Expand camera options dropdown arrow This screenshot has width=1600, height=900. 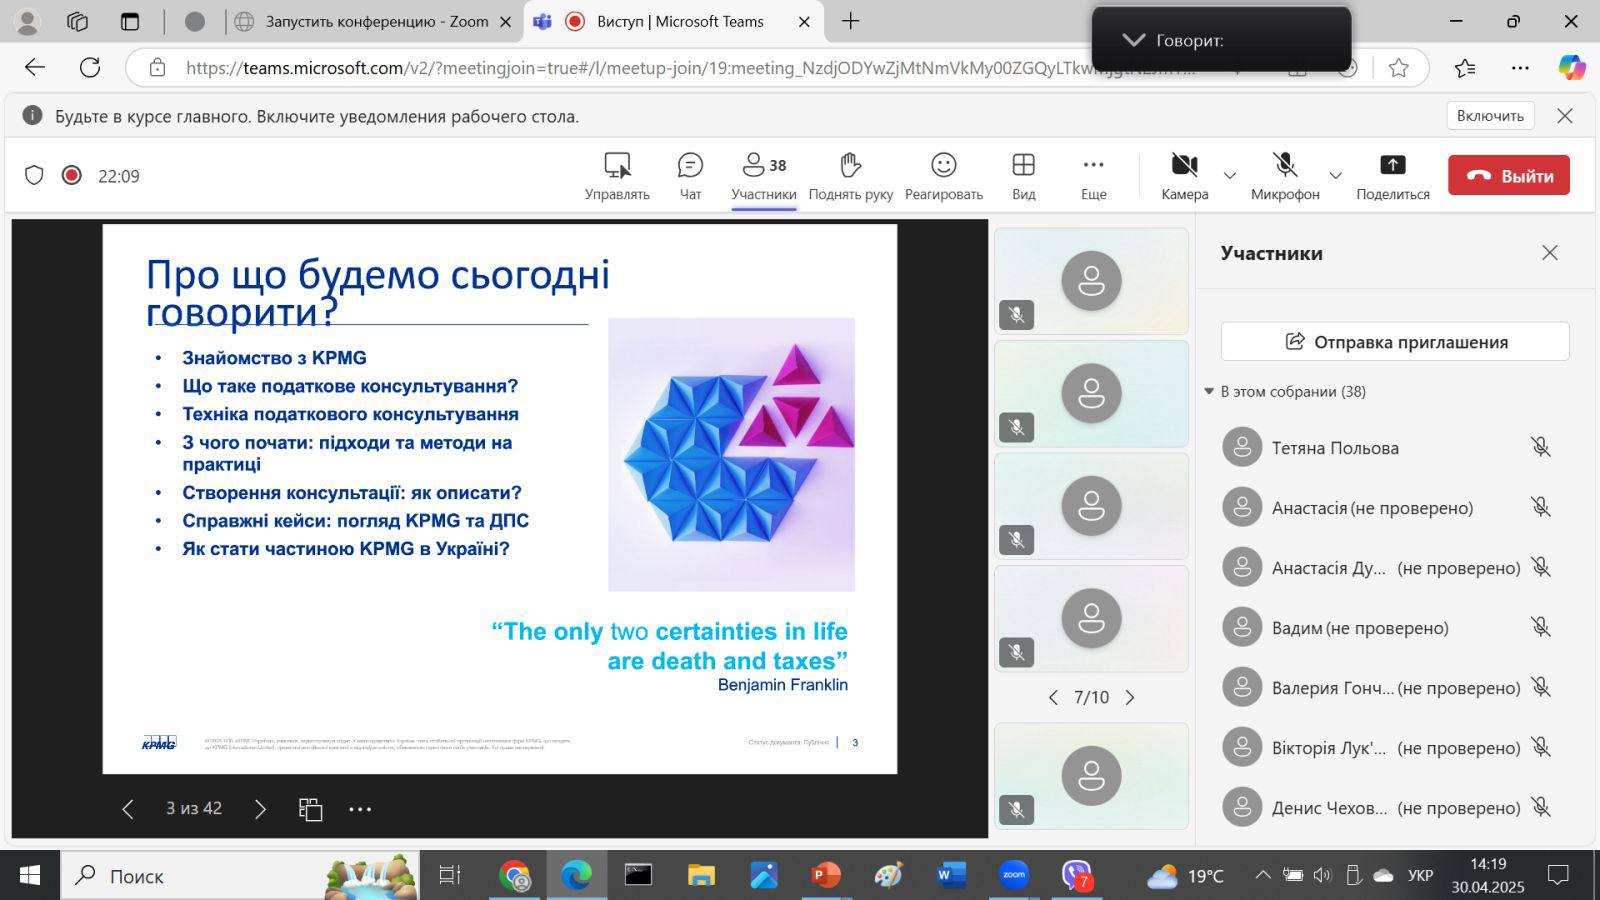click(x=1230, y=176)
